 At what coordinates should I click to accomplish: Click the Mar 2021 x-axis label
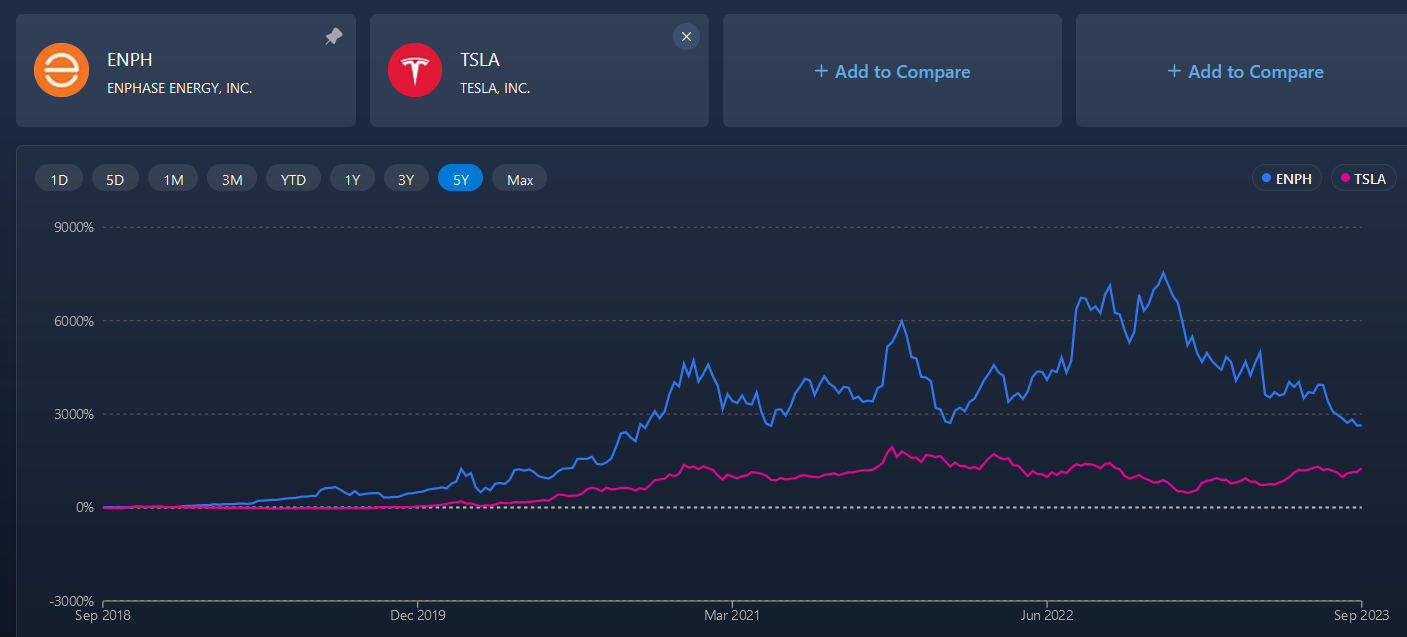732,615
